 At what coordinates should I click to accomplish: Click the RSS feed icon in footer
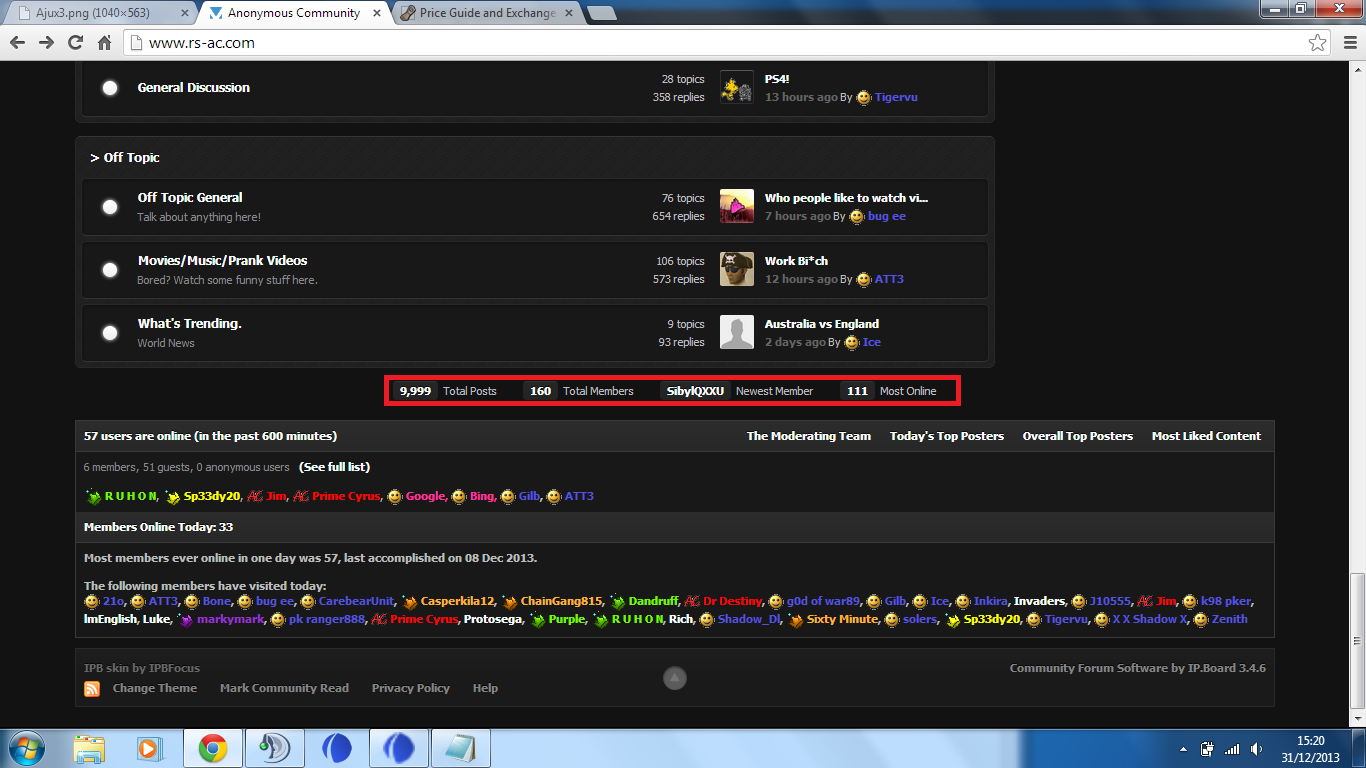click(92, 689)
